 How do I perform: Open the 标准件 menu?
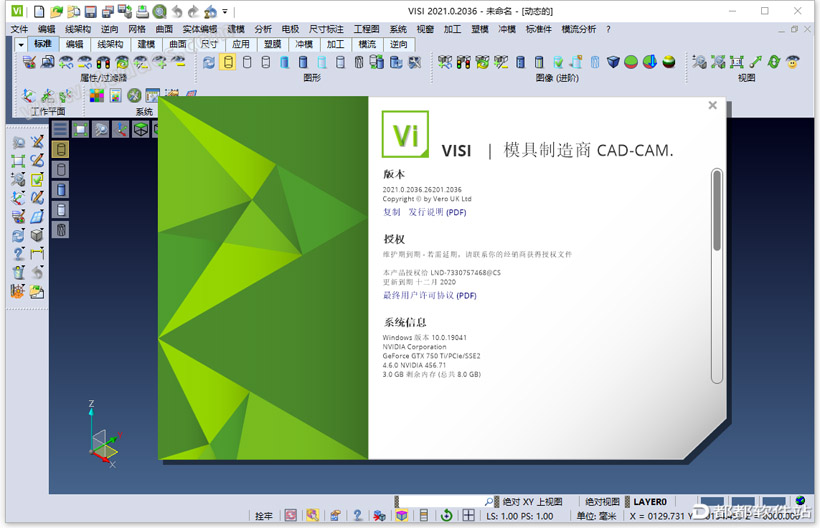pyautogui.click(x=538, y=29)
